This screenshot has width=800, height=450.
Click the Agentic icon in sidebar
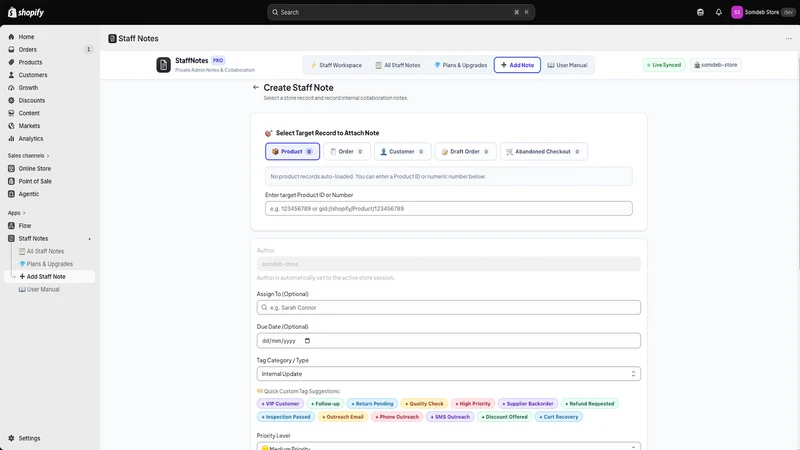11,194
